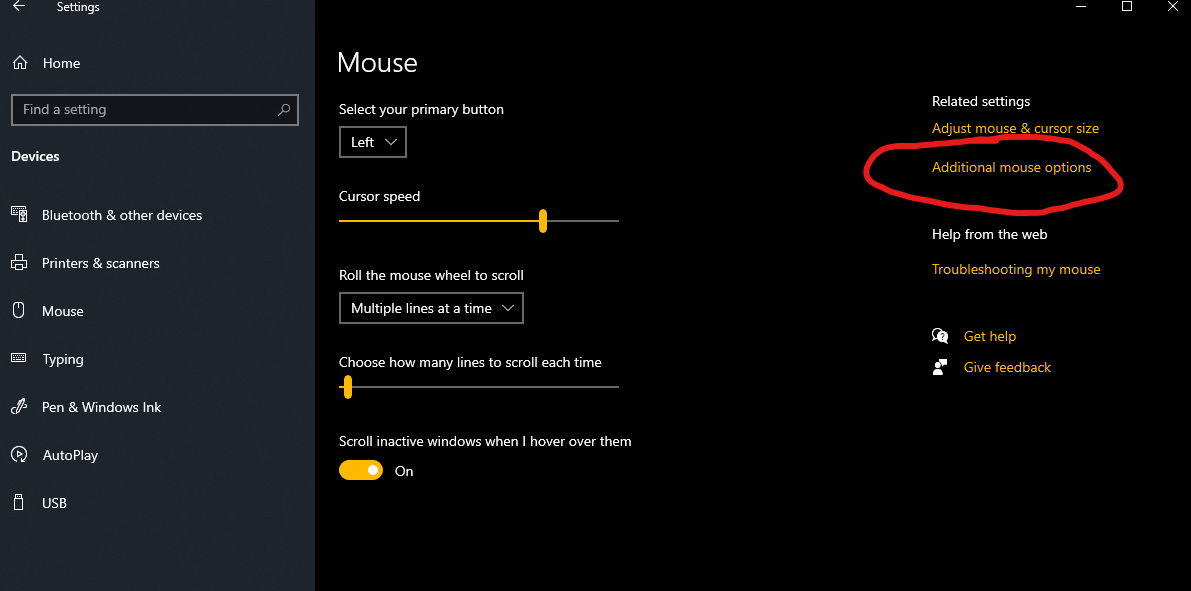Click the USB icon in sidebar
The image size is (1191, 591).
click(x=19, y=502)
